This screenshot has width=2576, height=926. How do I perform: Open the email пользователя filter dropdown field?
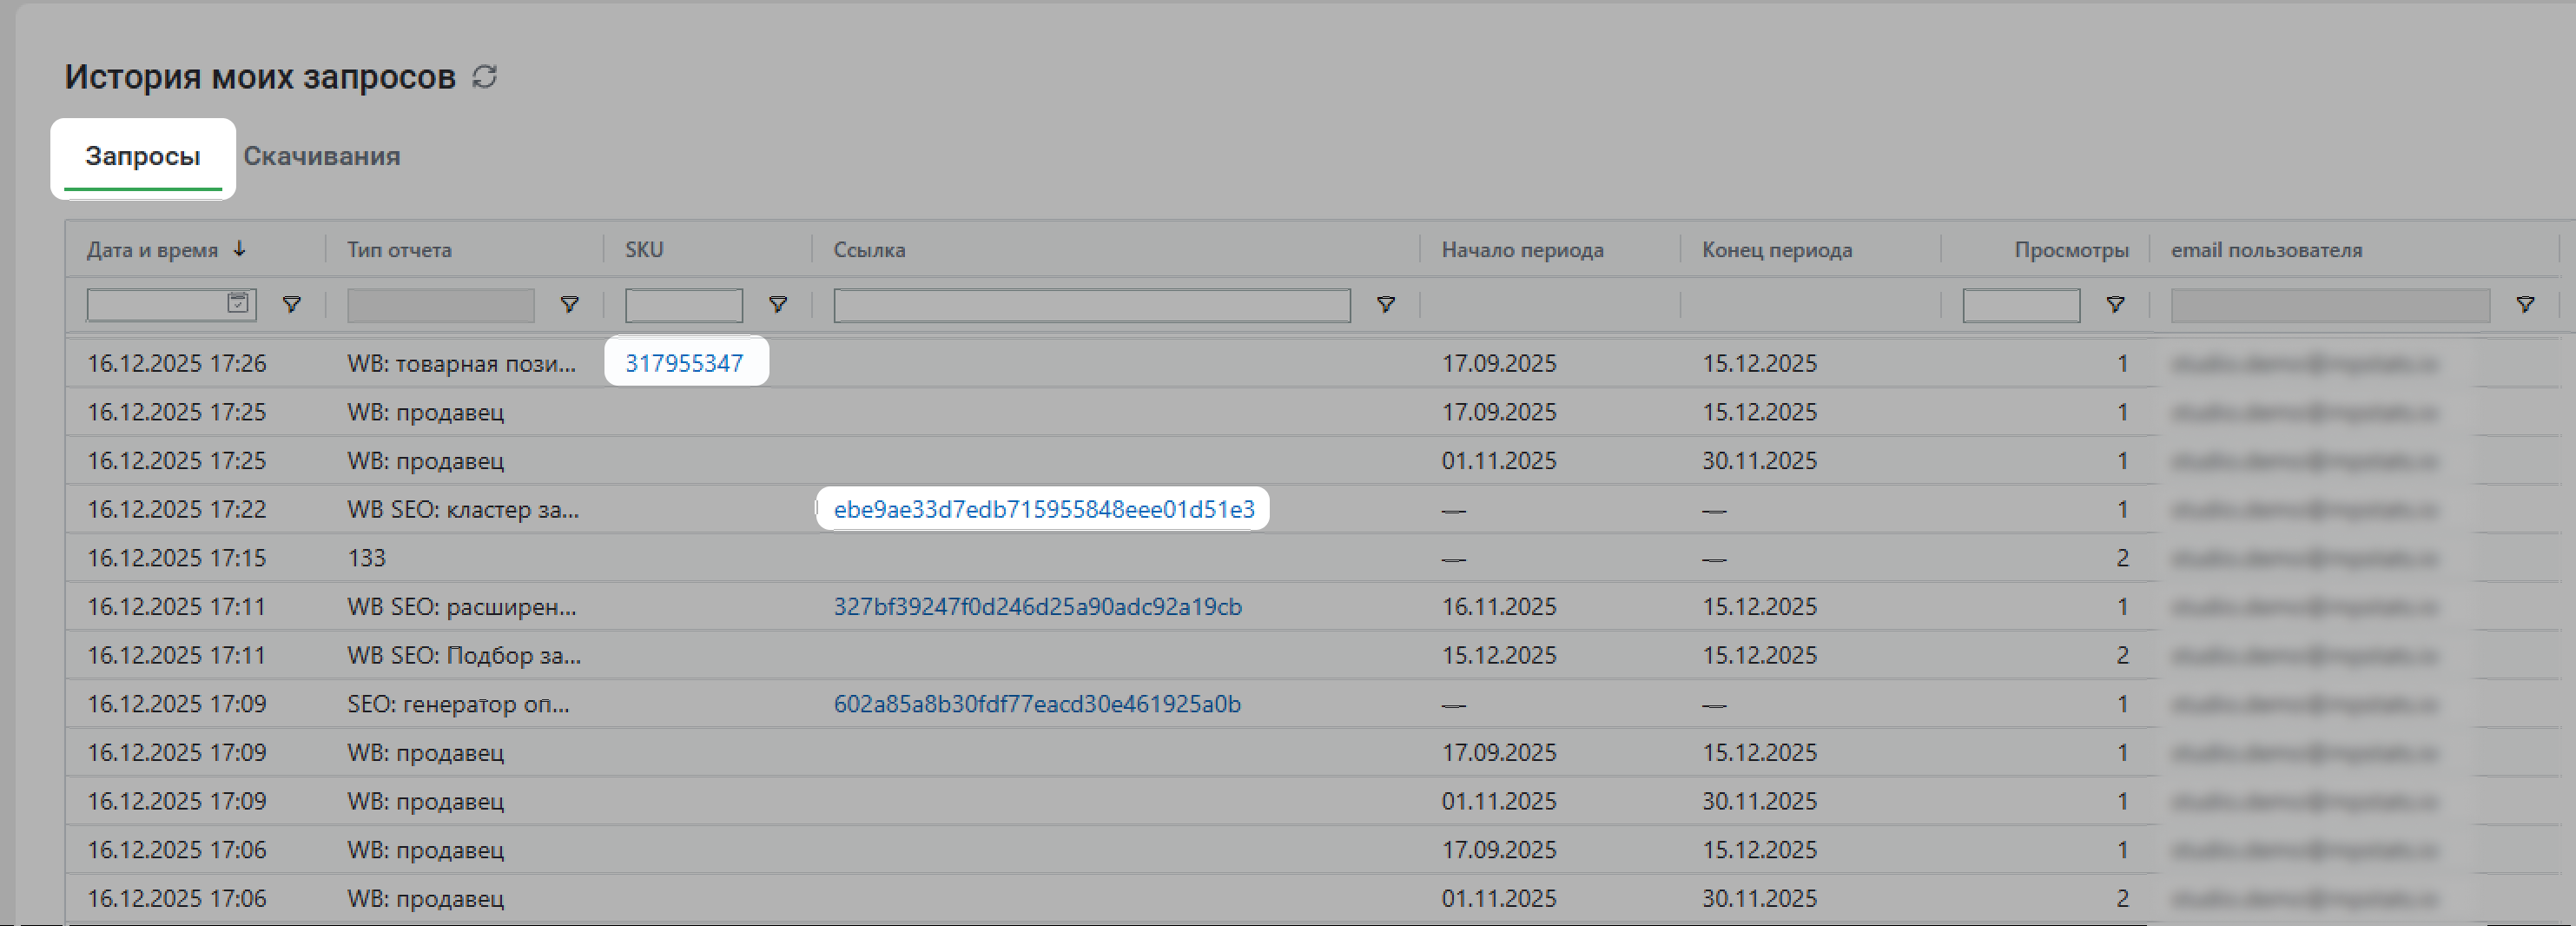[2329, 305]
